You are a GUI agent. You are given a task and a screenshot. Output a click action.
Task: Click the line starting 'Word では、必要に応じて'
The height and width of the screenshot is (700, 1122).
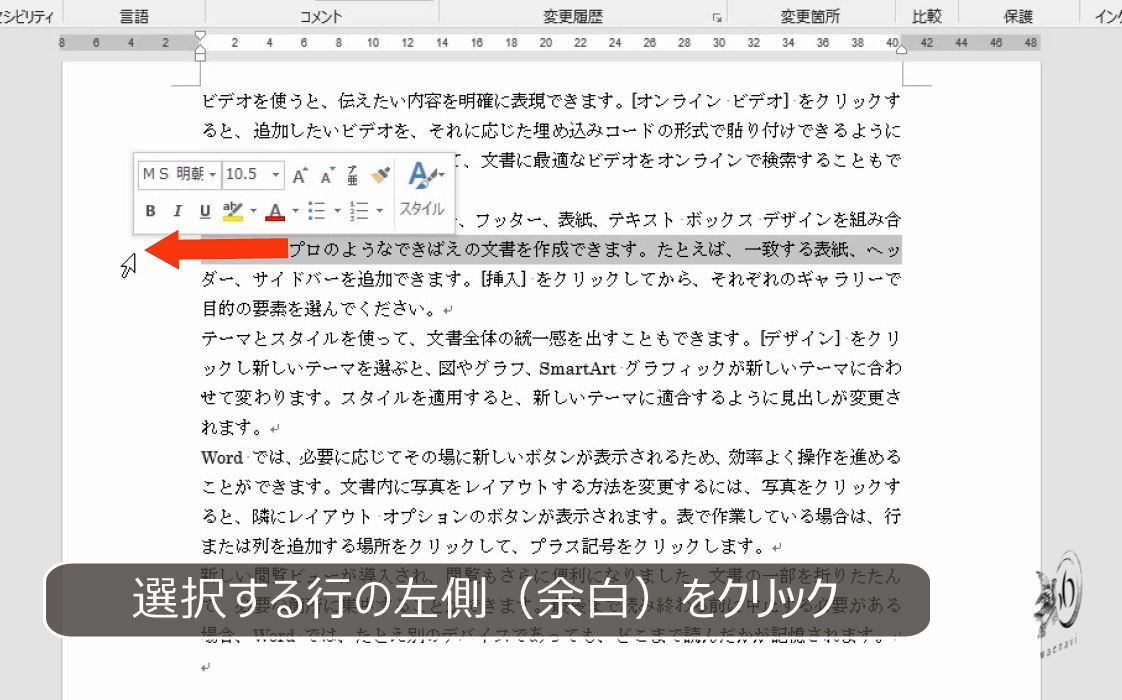tap(551, 457)
